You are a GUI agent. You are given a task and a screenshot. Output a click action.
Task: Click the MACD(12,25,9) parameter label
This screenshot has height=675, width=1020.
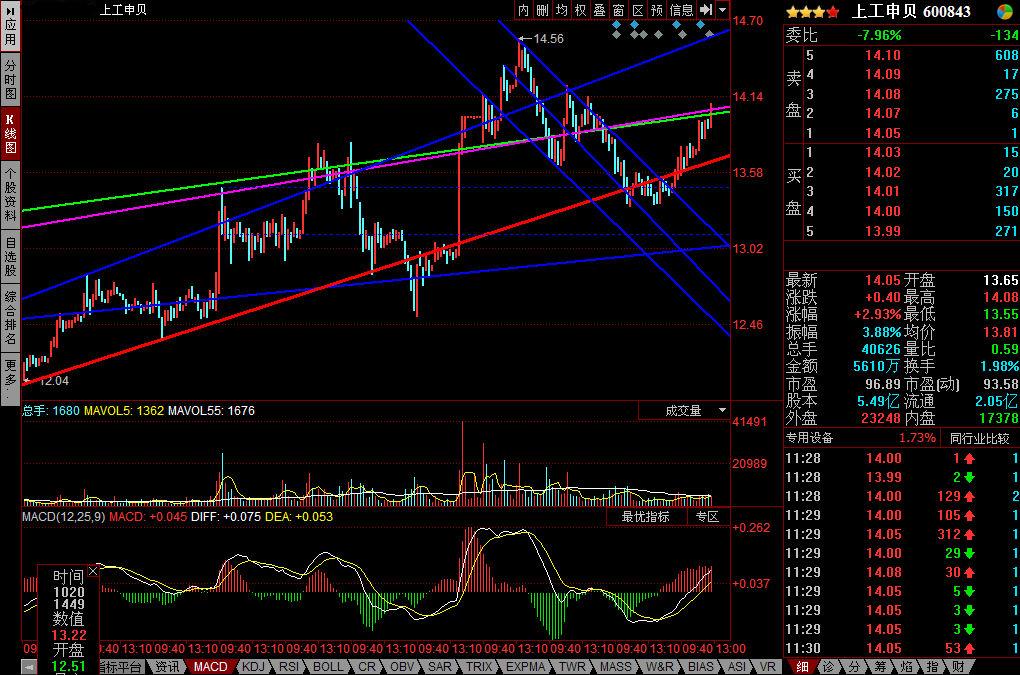(64, 517)
